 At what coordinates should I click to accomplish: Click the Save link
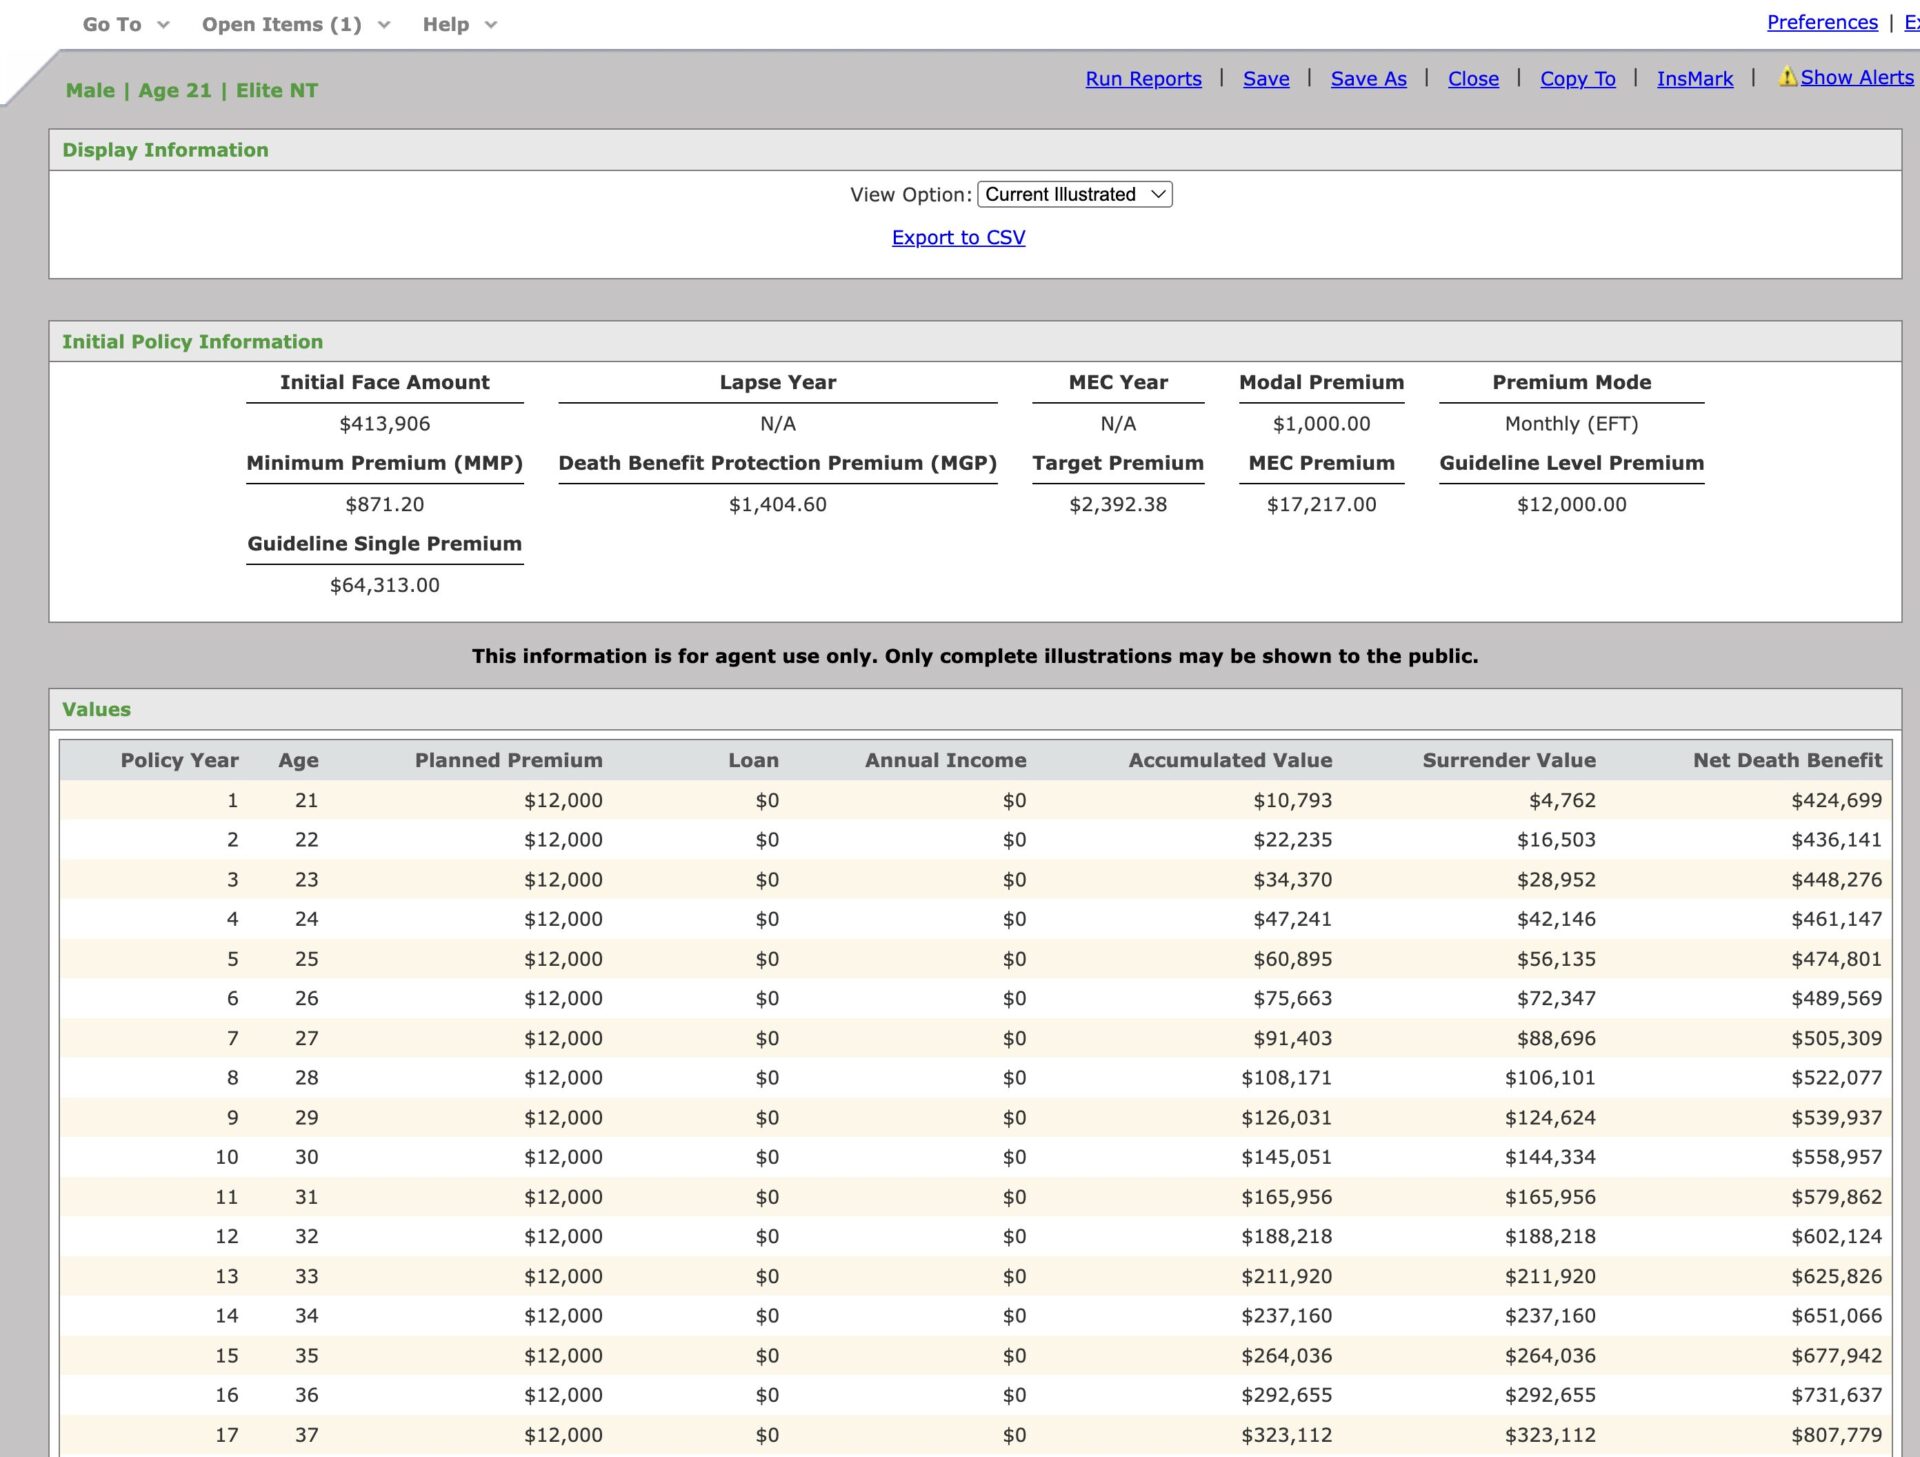[x=1266, y=78]
